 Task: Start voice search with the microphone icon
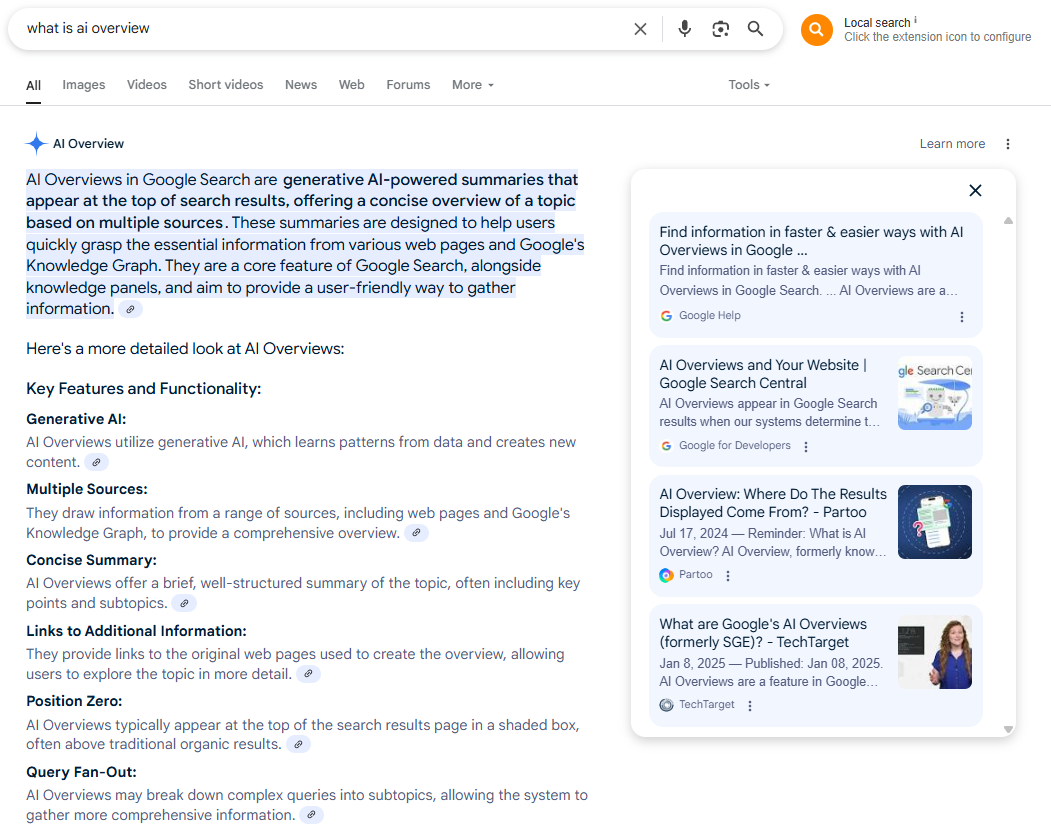(x=684, y=29)
